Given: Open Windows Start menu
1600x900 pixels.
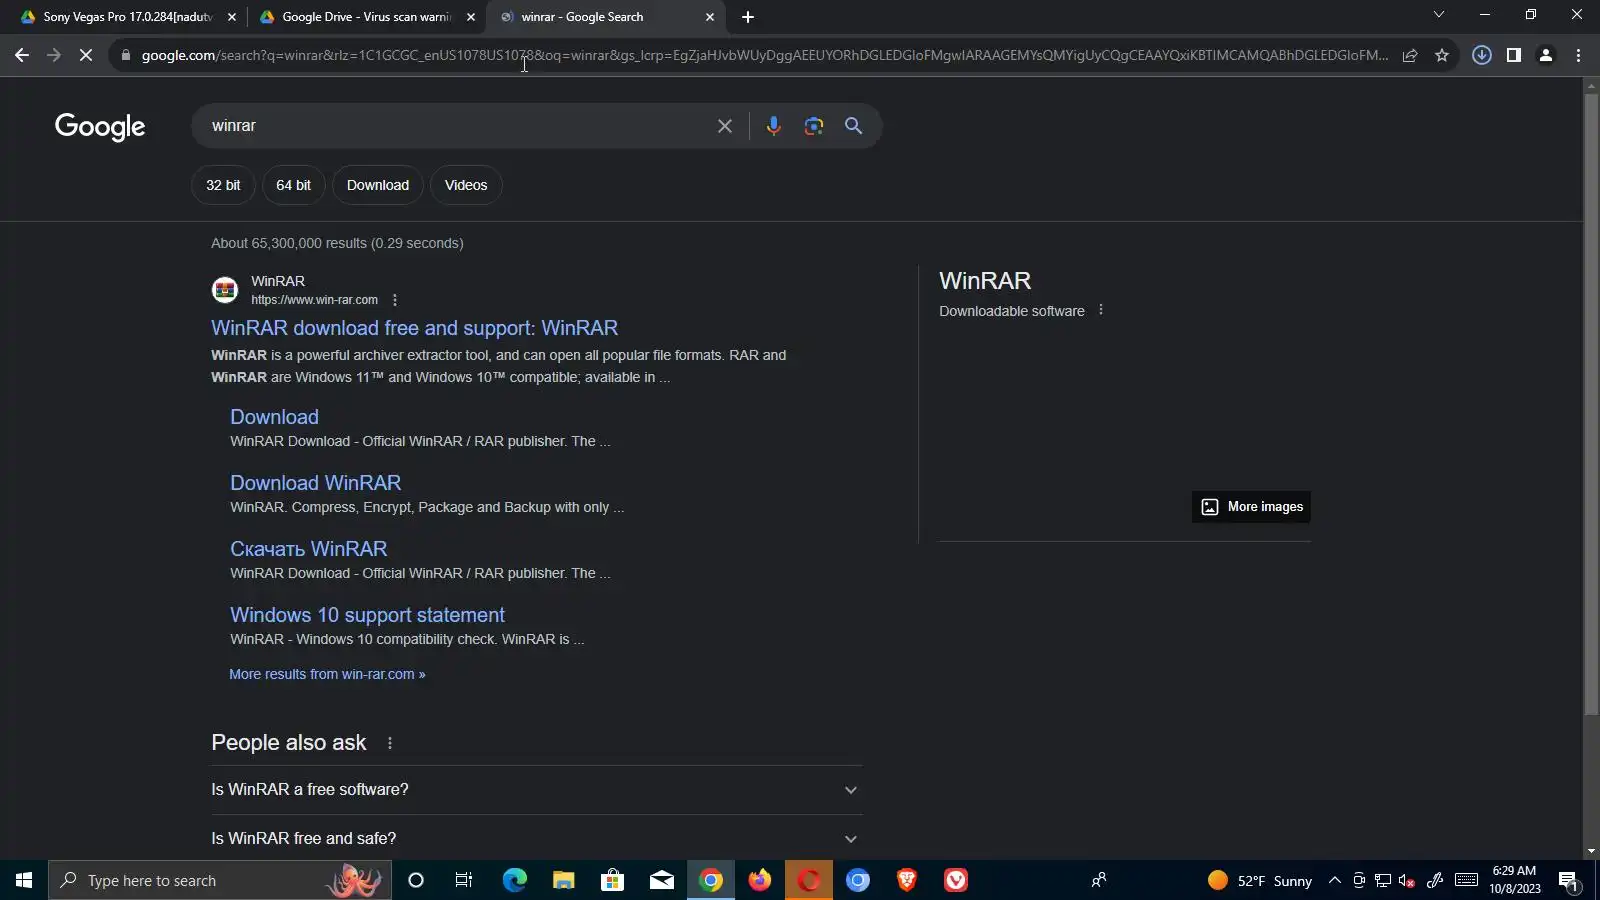Looking at the screenshot, I should [24, 881].
